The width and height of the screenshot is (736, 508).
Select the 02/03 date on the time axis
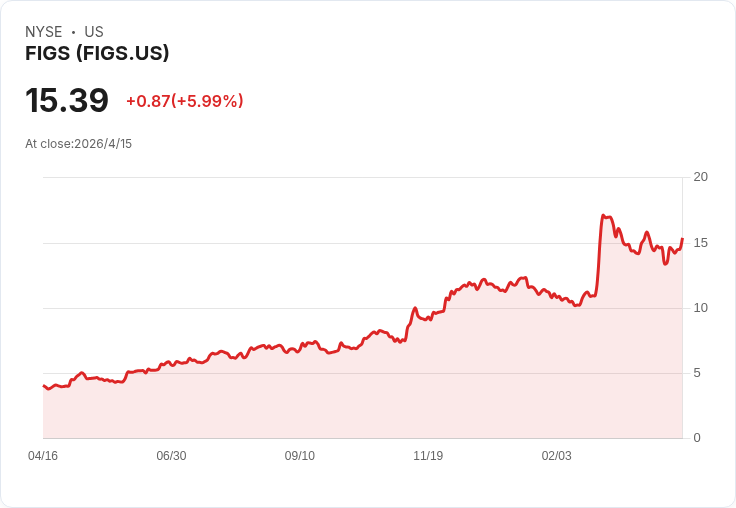557,456
